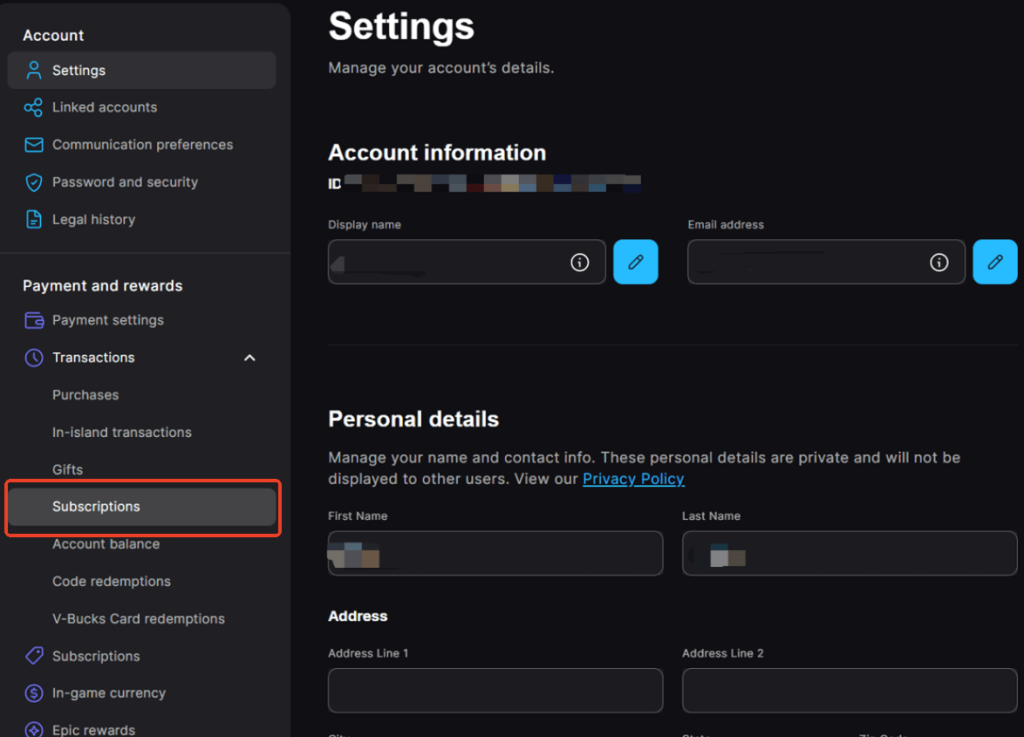The width and height of the screenshot is (1024, 737).
Task: Click the Payment settings wallet icon
Action: 32,320
